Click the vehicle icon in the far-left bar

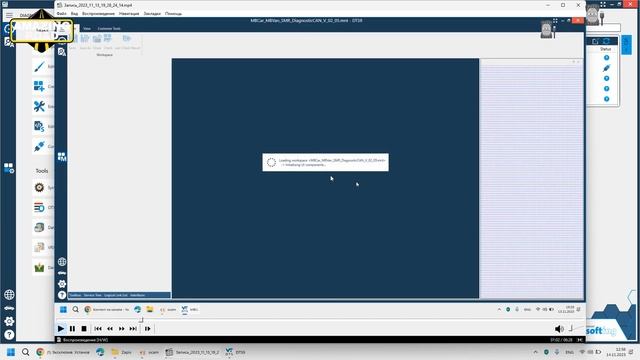[x=9, y=308]
